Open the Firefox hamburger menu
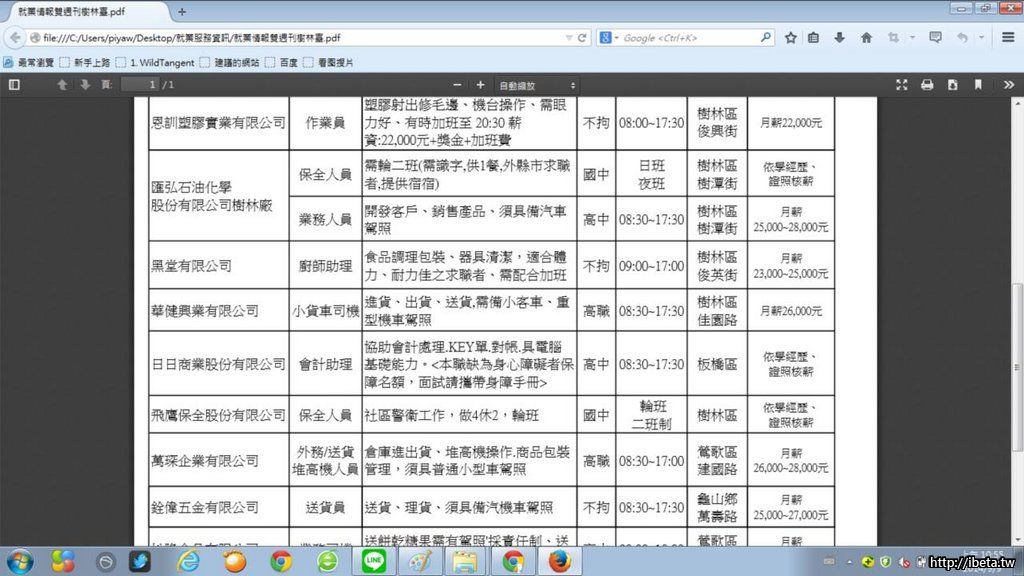 (x=1008, y=38)
